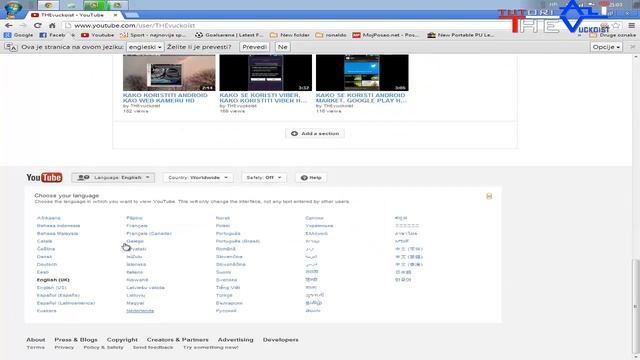
Task: Open the Country: Worldwide dropdown
Action: [198, 178]
